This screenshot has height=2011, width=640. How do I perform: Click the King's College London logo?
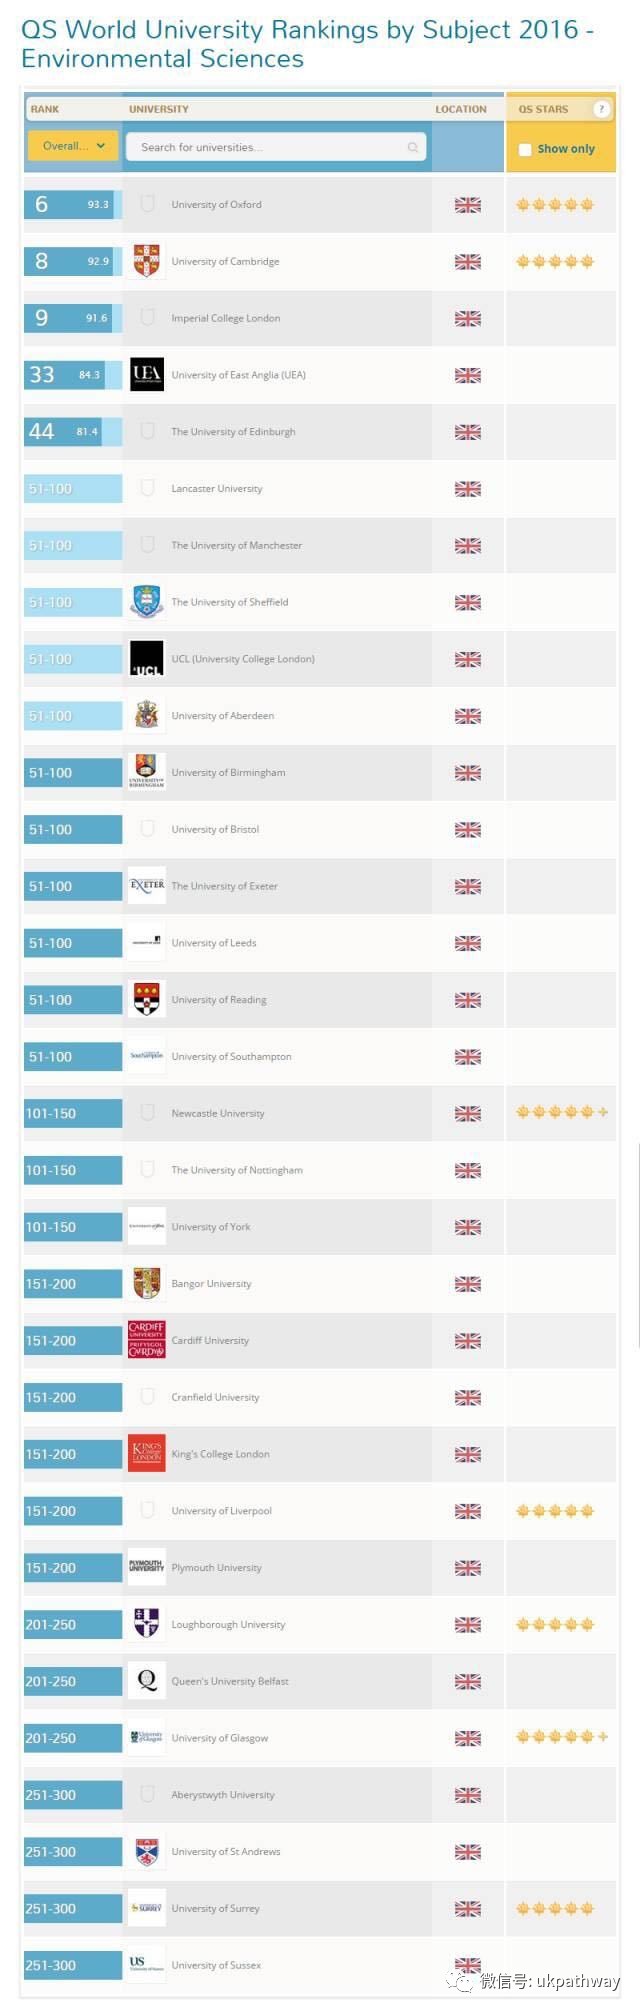147,1454
